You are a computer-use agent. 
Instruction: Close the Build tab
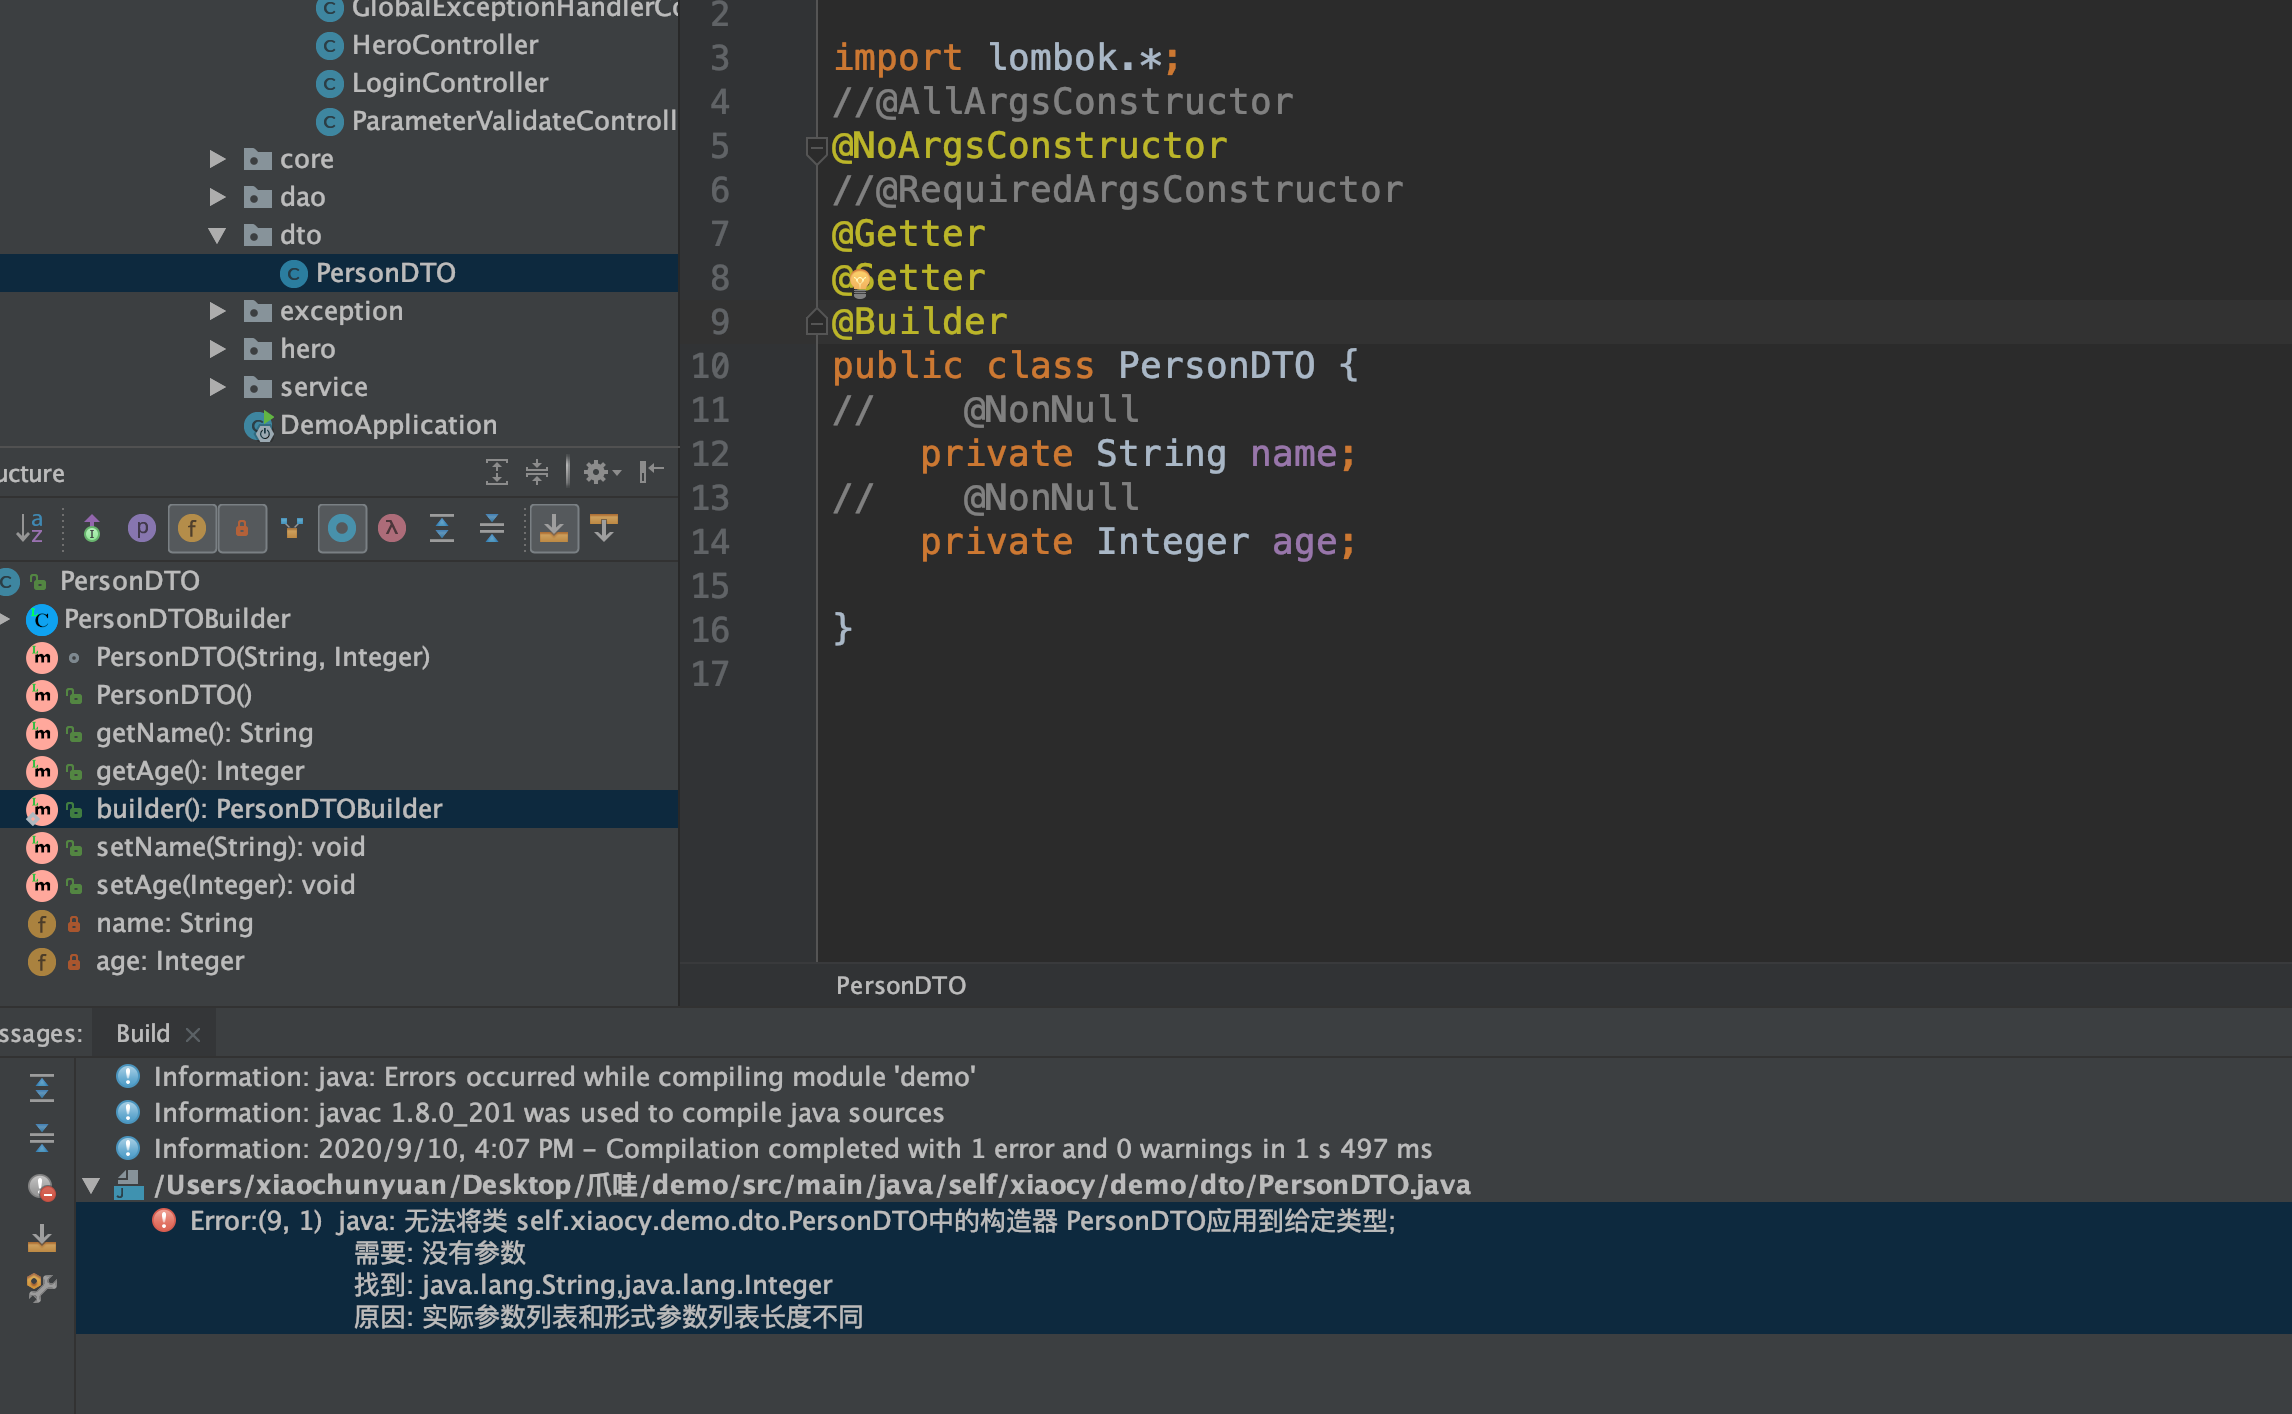(194, 1035)
